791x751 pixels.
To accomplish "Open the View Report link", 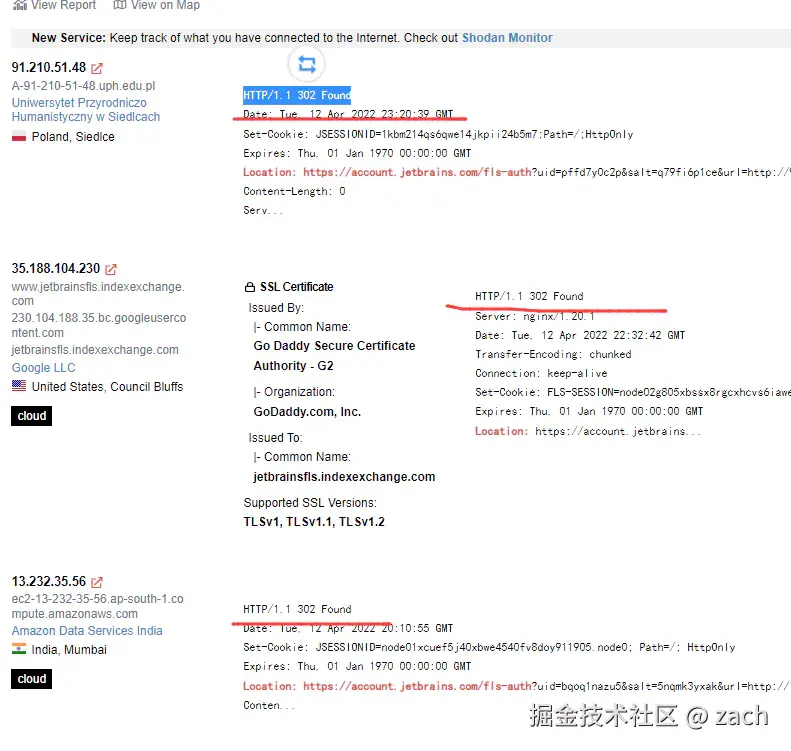I will [x=63, y=5].
